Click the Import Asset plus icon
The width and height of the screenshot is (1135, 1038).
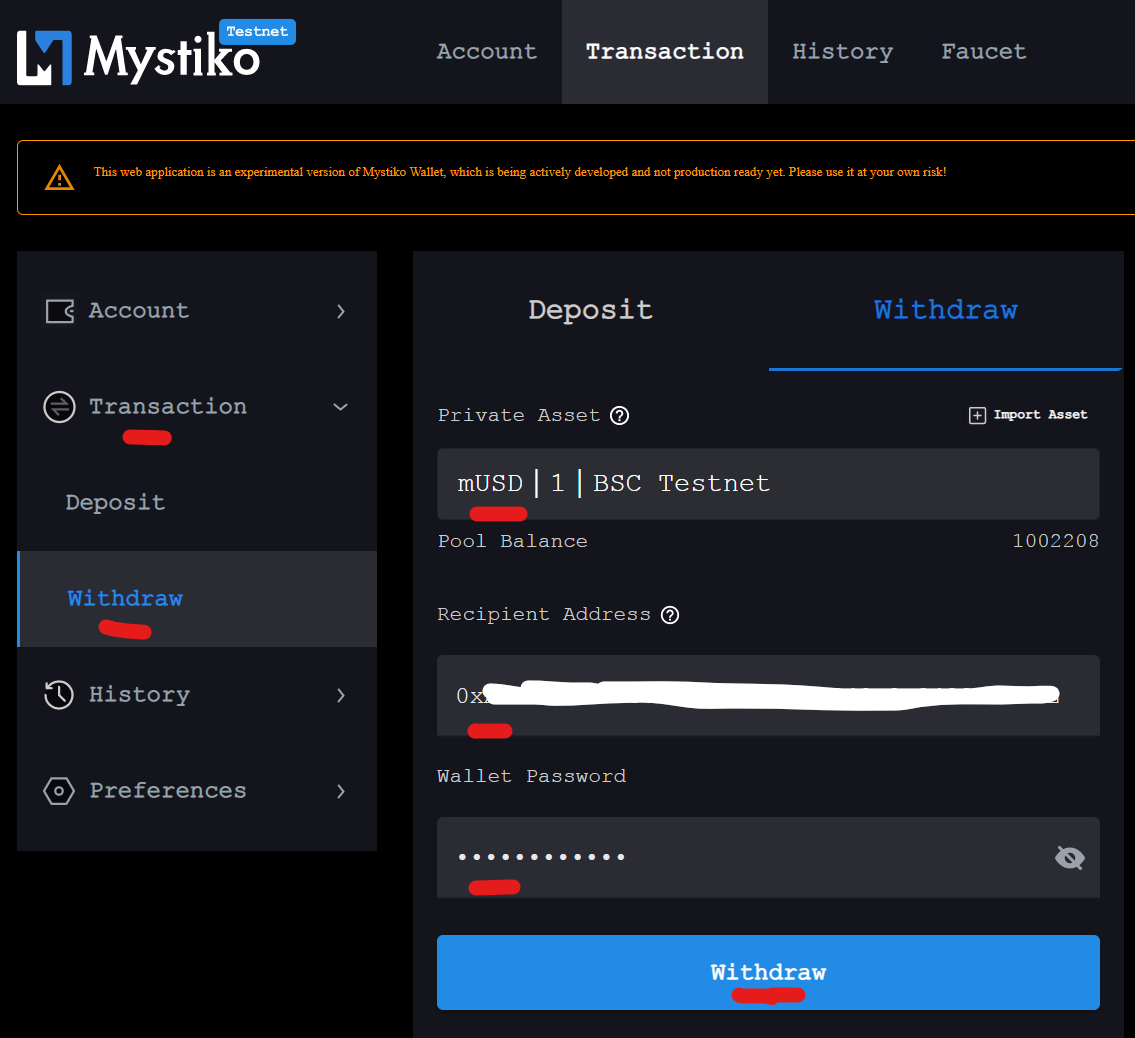click(977, 415)
